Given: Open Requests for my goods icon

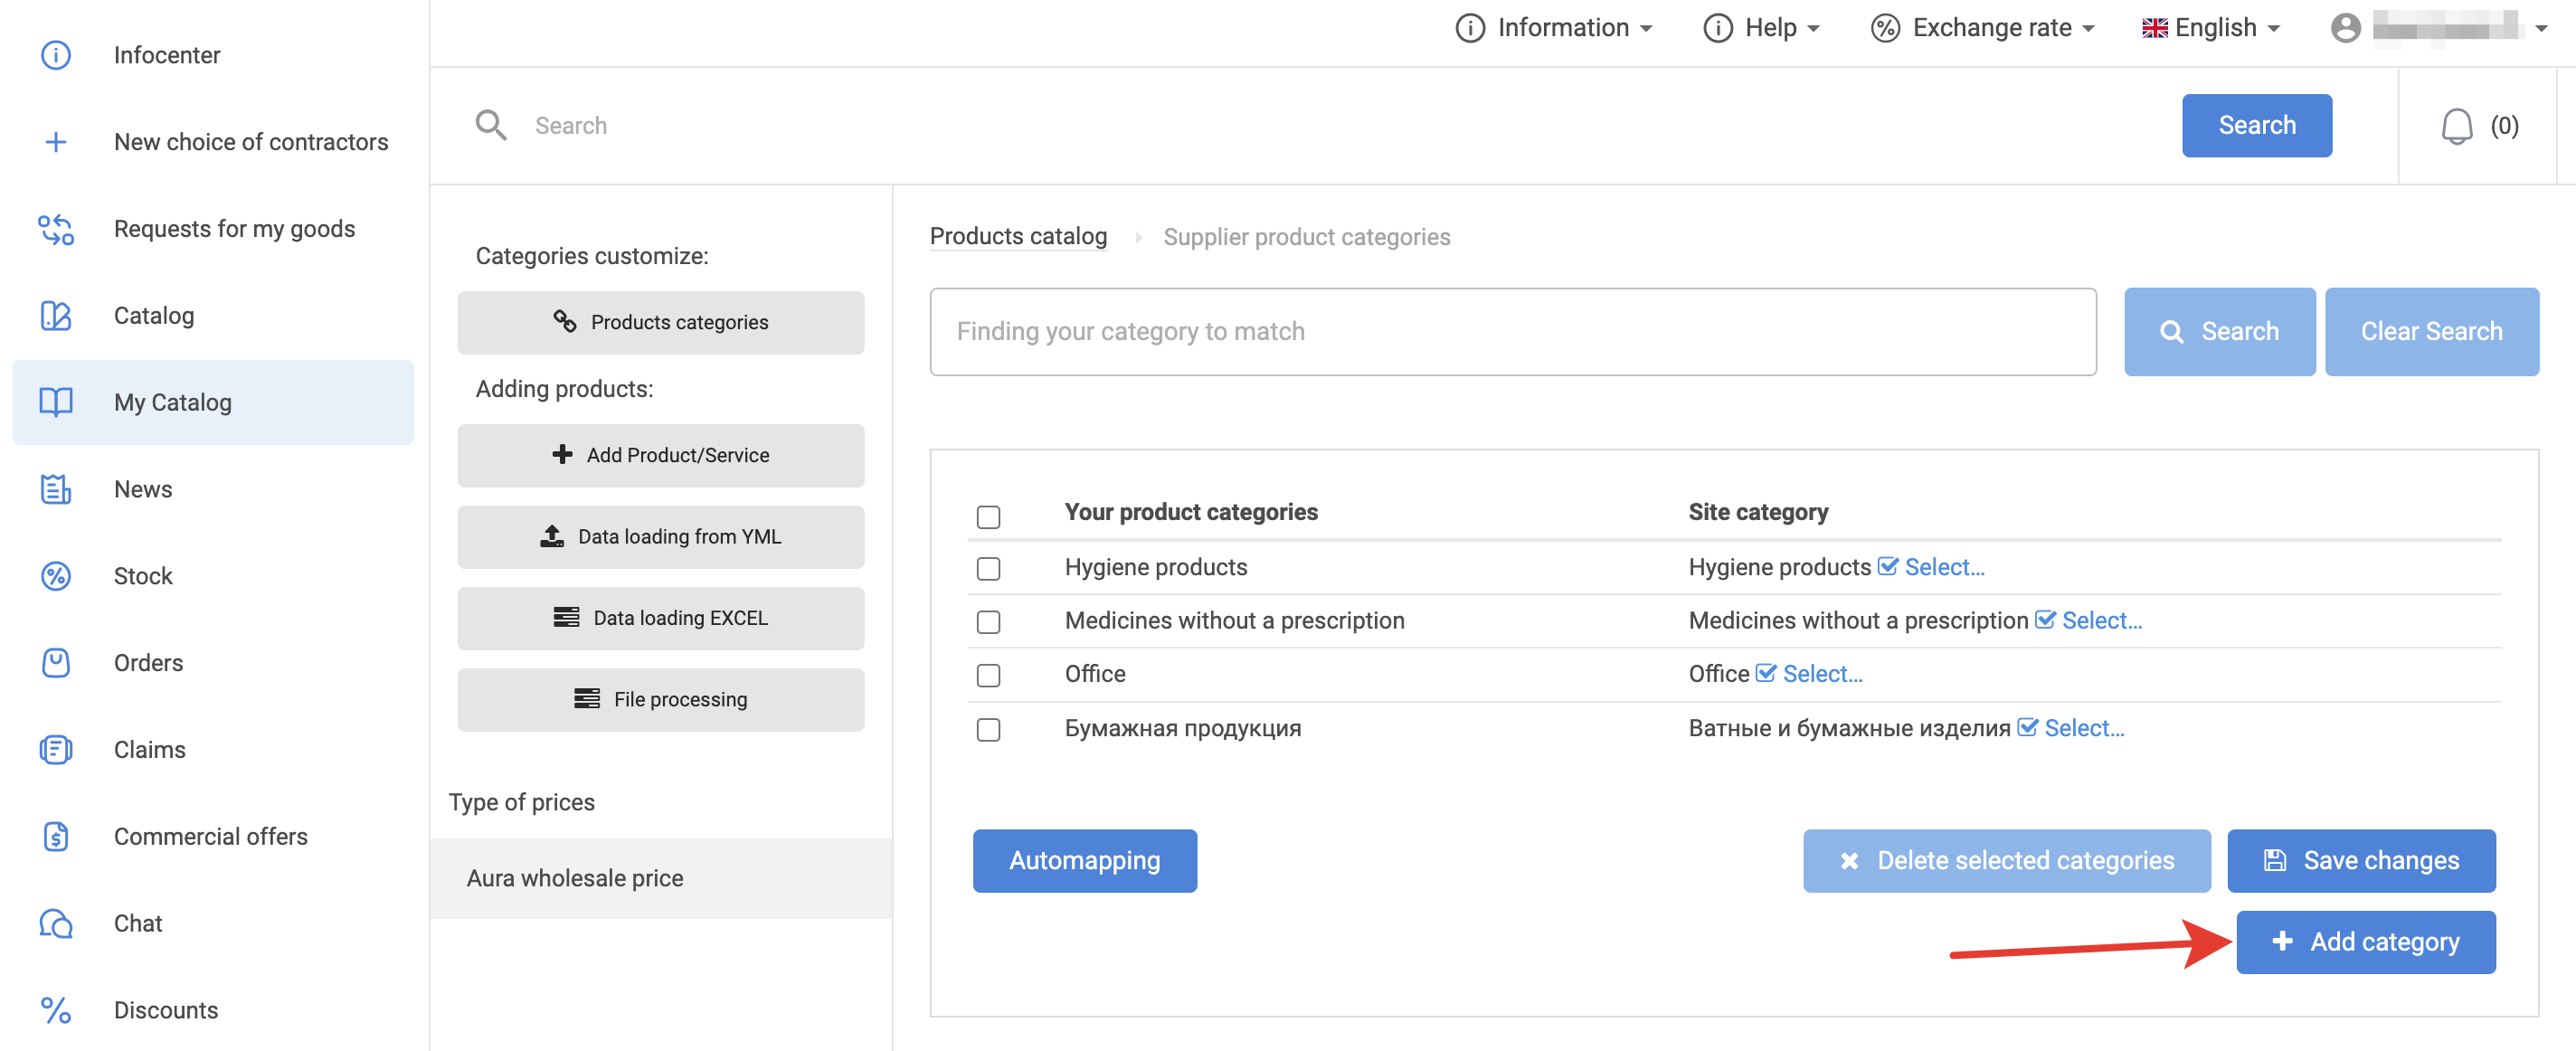Looking at the screenshot, I should [x=56, y=229].
